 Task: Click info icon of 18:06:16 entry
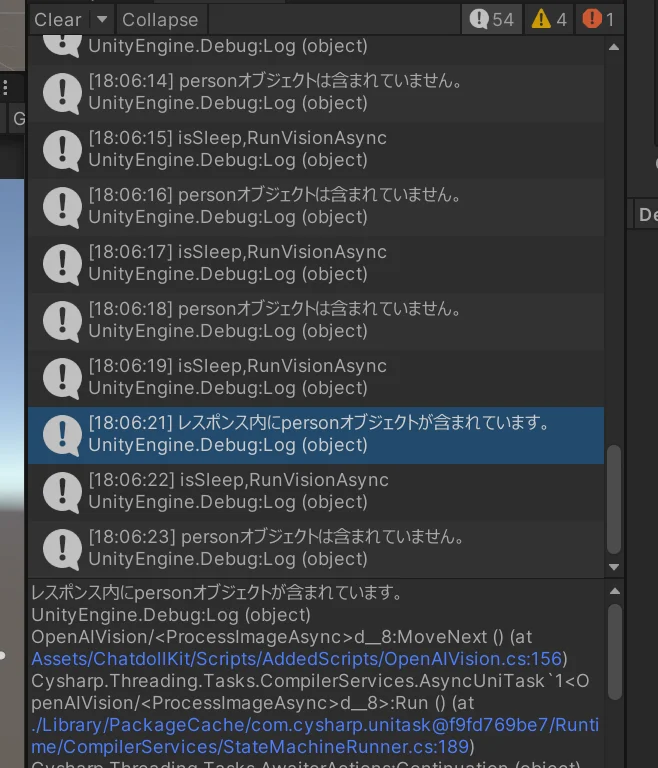tap(62, 207)
